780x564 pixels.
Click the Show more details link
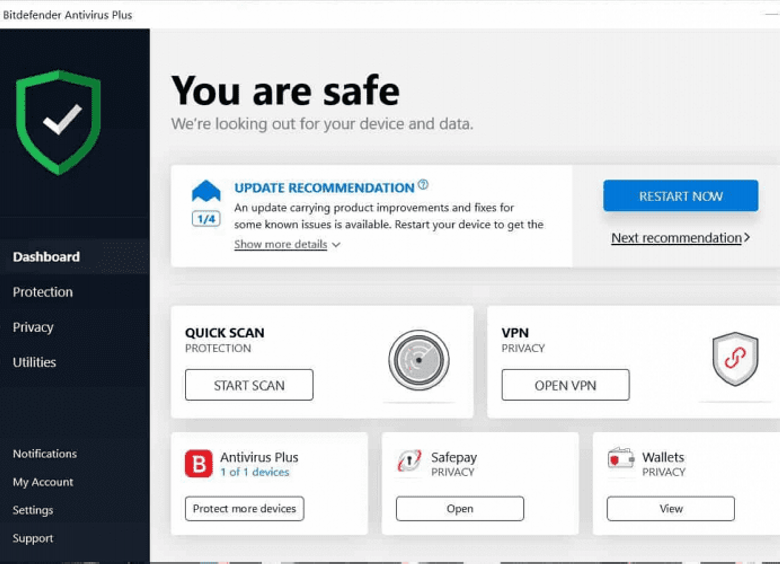tap(281, 244)
